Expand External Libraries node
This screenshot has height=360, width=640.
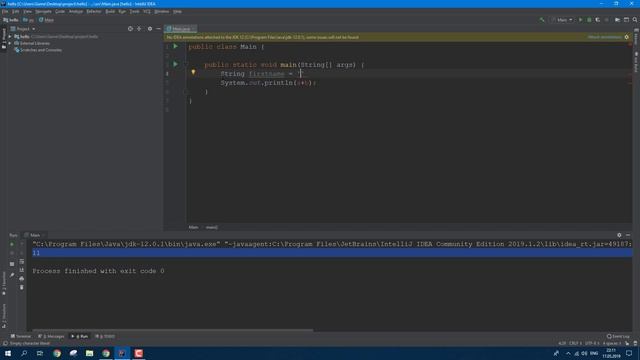coord(10,43)
